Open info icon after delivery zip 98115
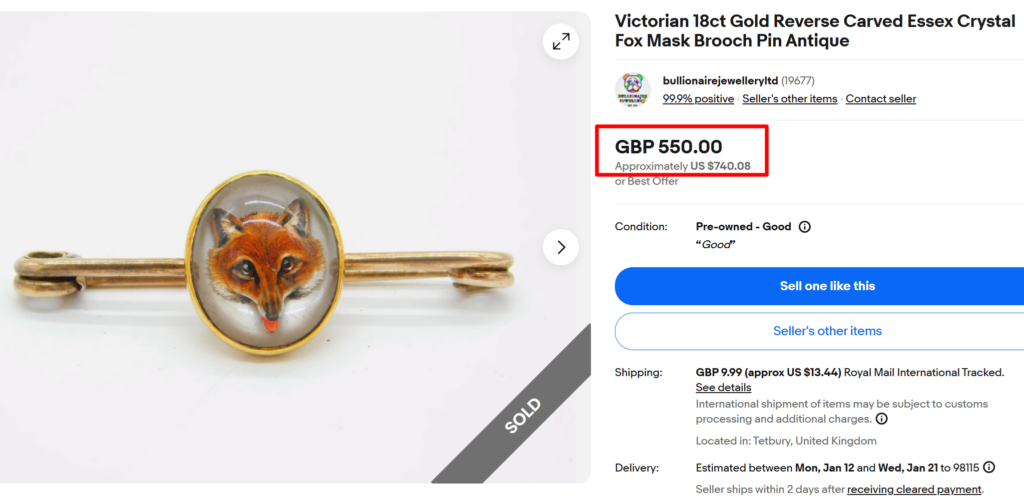The width and height of the screenshot is (1024, 497). coord(989,467)
